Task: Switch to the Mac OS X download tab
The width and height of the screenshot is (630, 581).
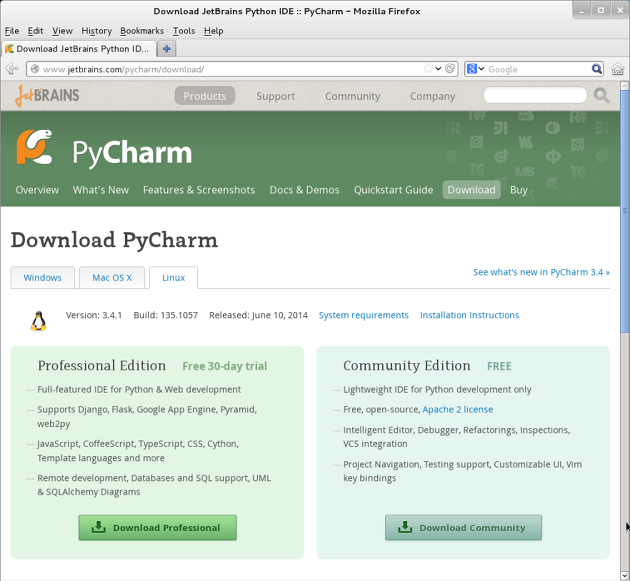Action: click(112, 278)
